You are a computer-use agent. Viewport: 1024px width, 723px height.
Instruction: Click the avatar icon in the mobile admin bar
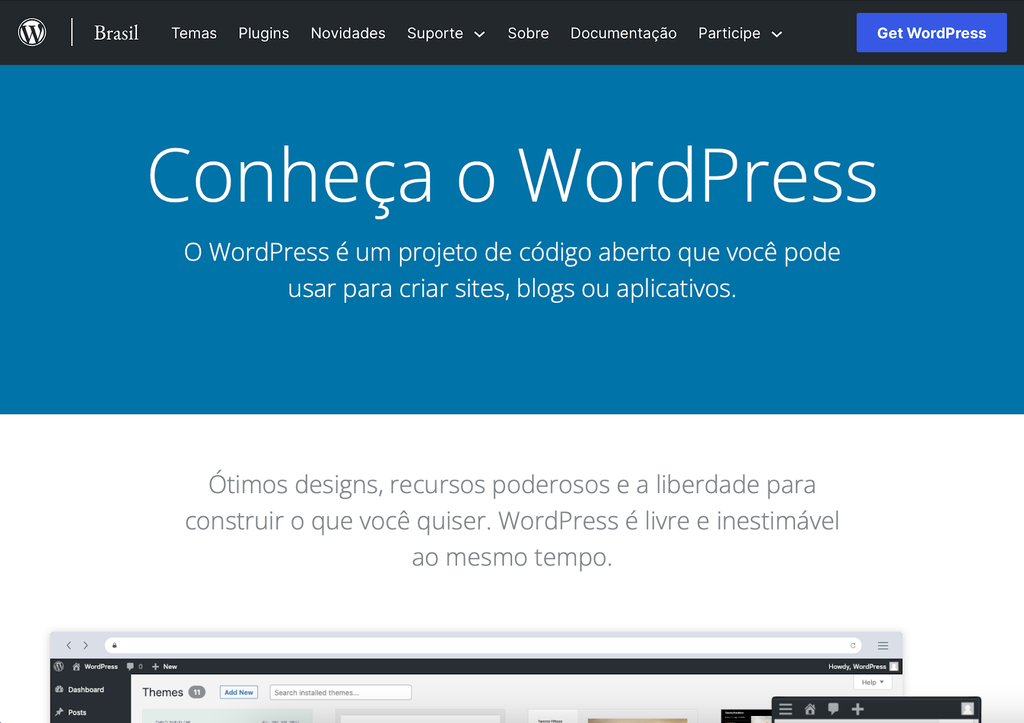tap(966, 709)
